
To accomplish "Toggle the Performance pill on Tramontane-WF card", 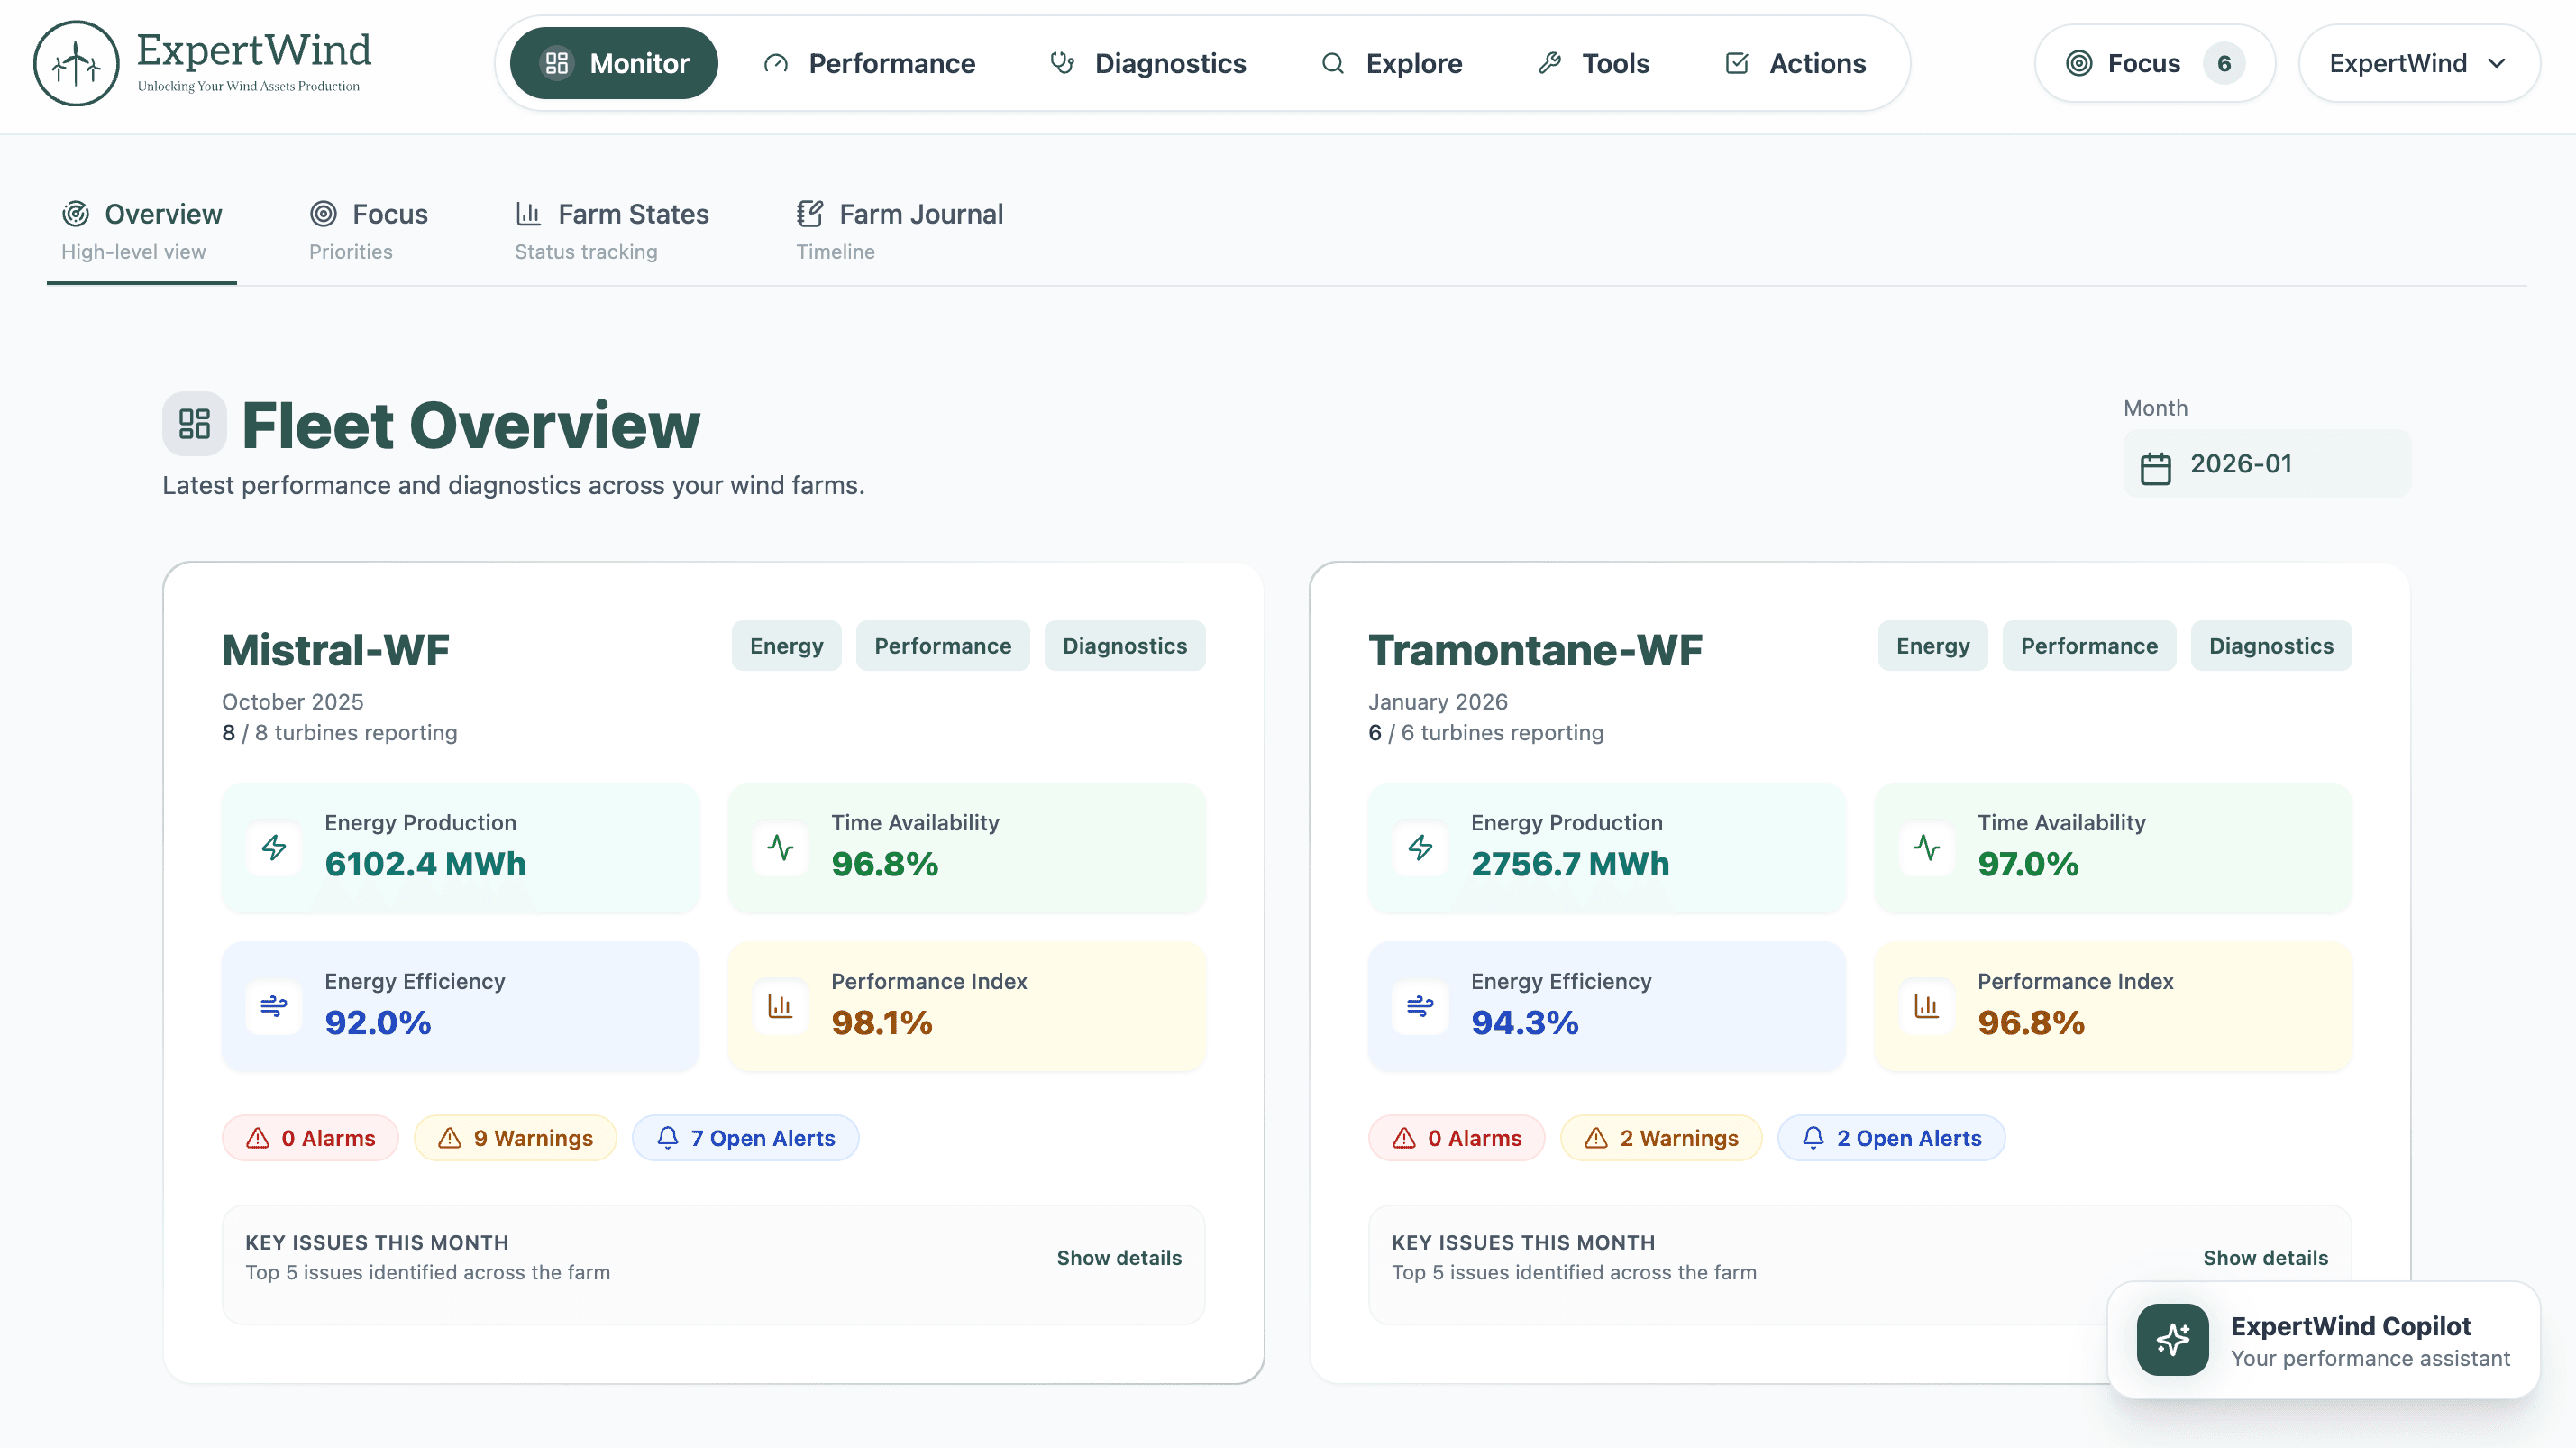I will click(2089, 645).
